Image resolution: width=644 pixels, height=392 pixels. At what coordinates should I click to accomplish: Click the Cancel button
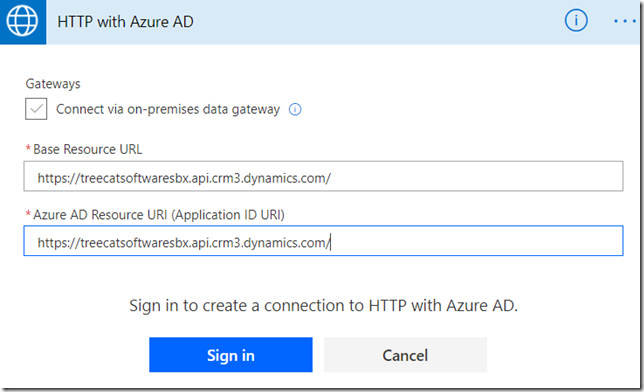405,355
